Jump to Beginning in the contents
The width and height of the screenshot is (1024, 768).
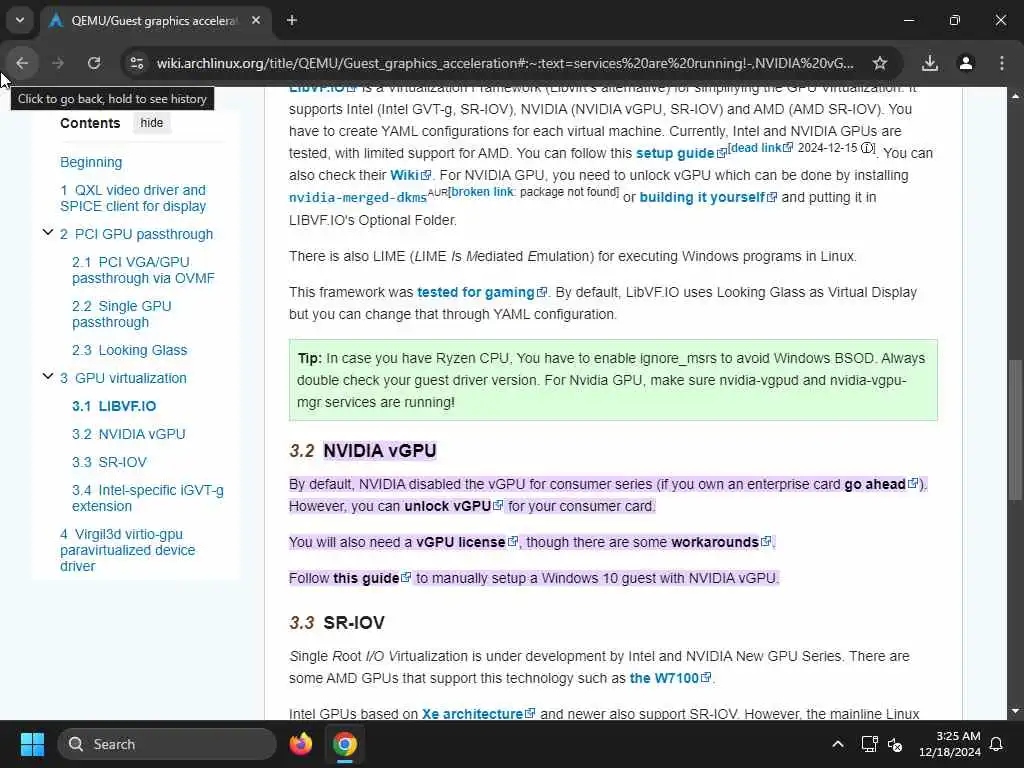[91, 162]
